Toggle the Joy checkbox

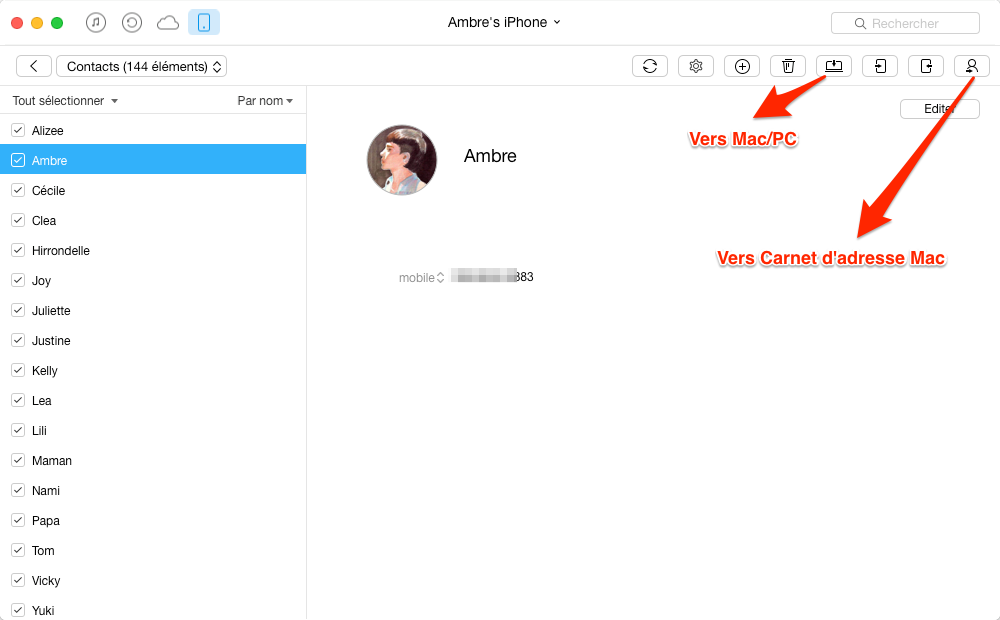tap(18, 280)
